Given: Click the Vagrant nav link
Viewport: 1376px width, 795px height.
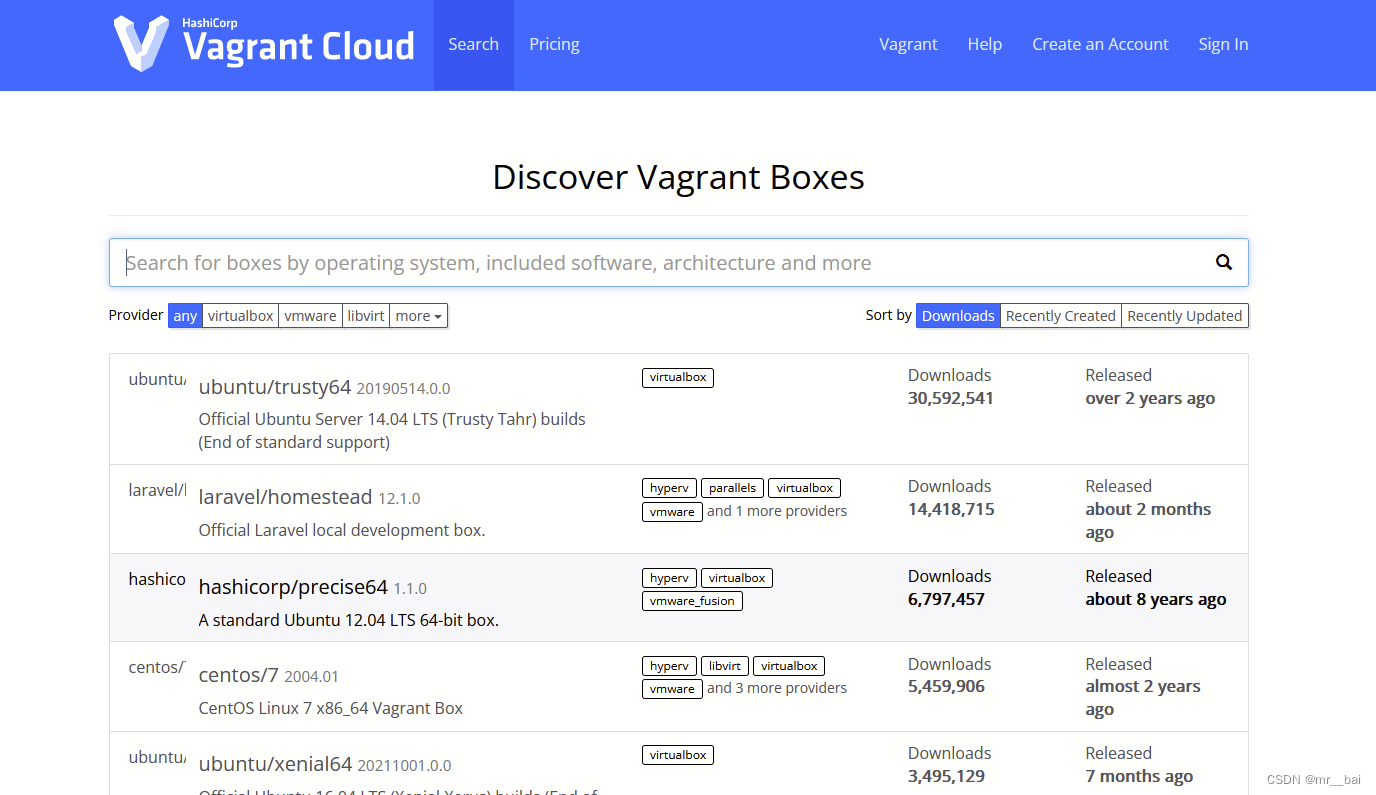Looking at the screenshot, I should 908,44.
